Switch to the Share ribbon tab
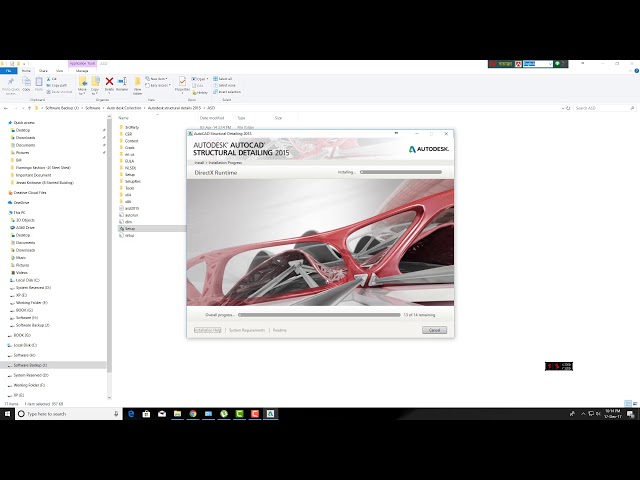This screenshot has width=640, height=480. coord(43,71)
